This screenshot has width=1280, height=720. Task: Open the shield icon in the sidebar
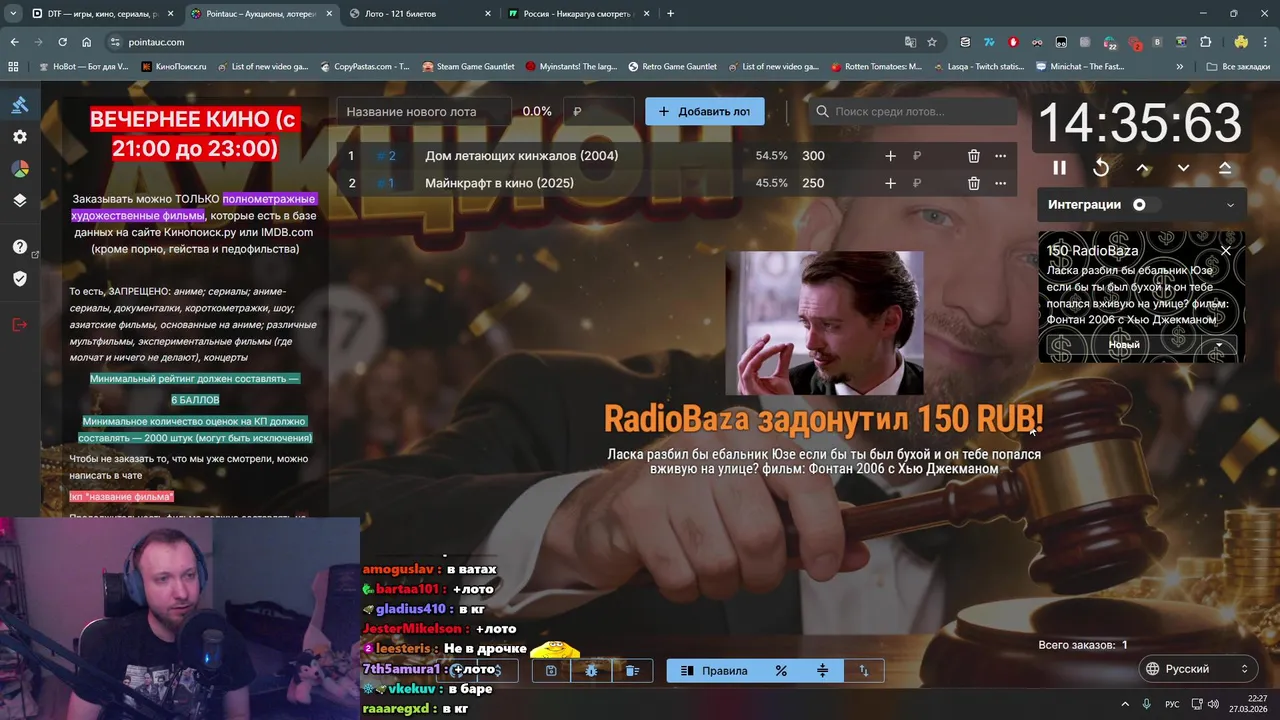(20, 278)
